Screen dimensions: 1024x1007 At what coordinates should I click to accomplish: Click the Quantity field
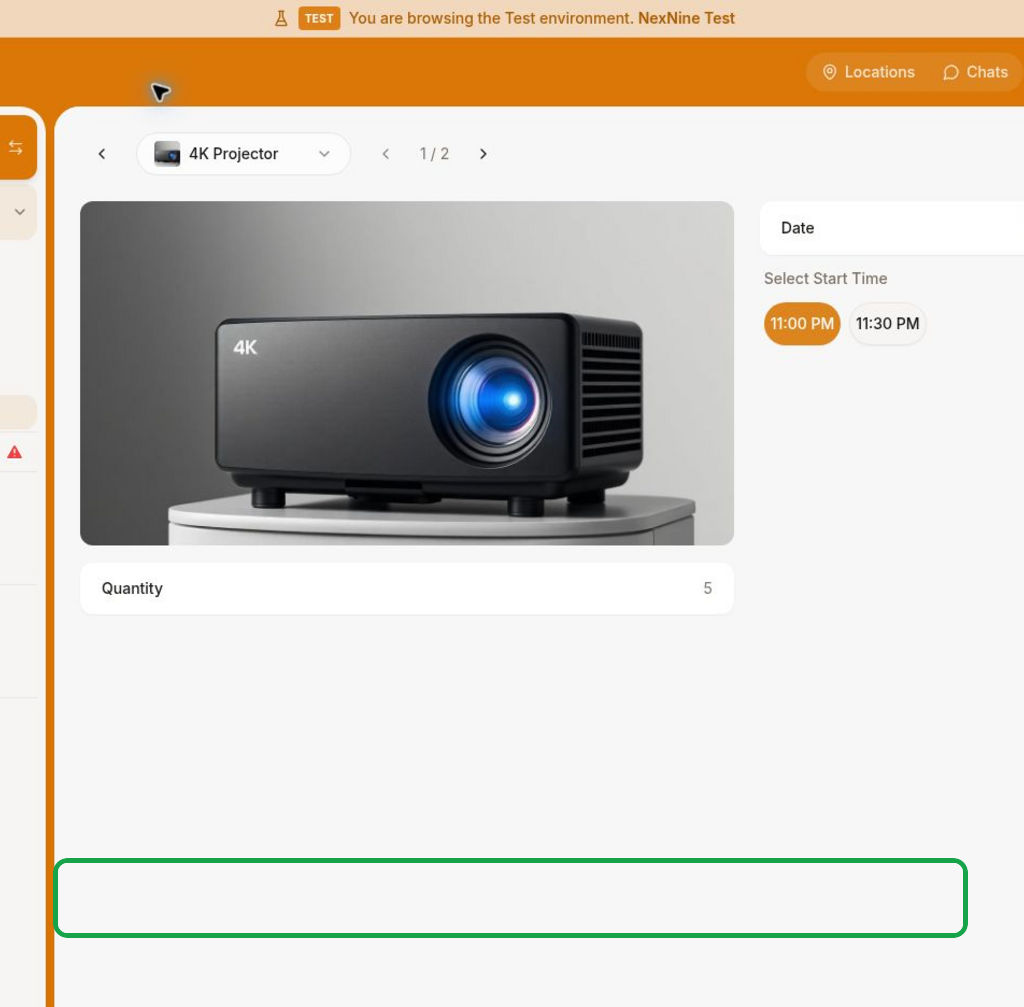[407, 588]
